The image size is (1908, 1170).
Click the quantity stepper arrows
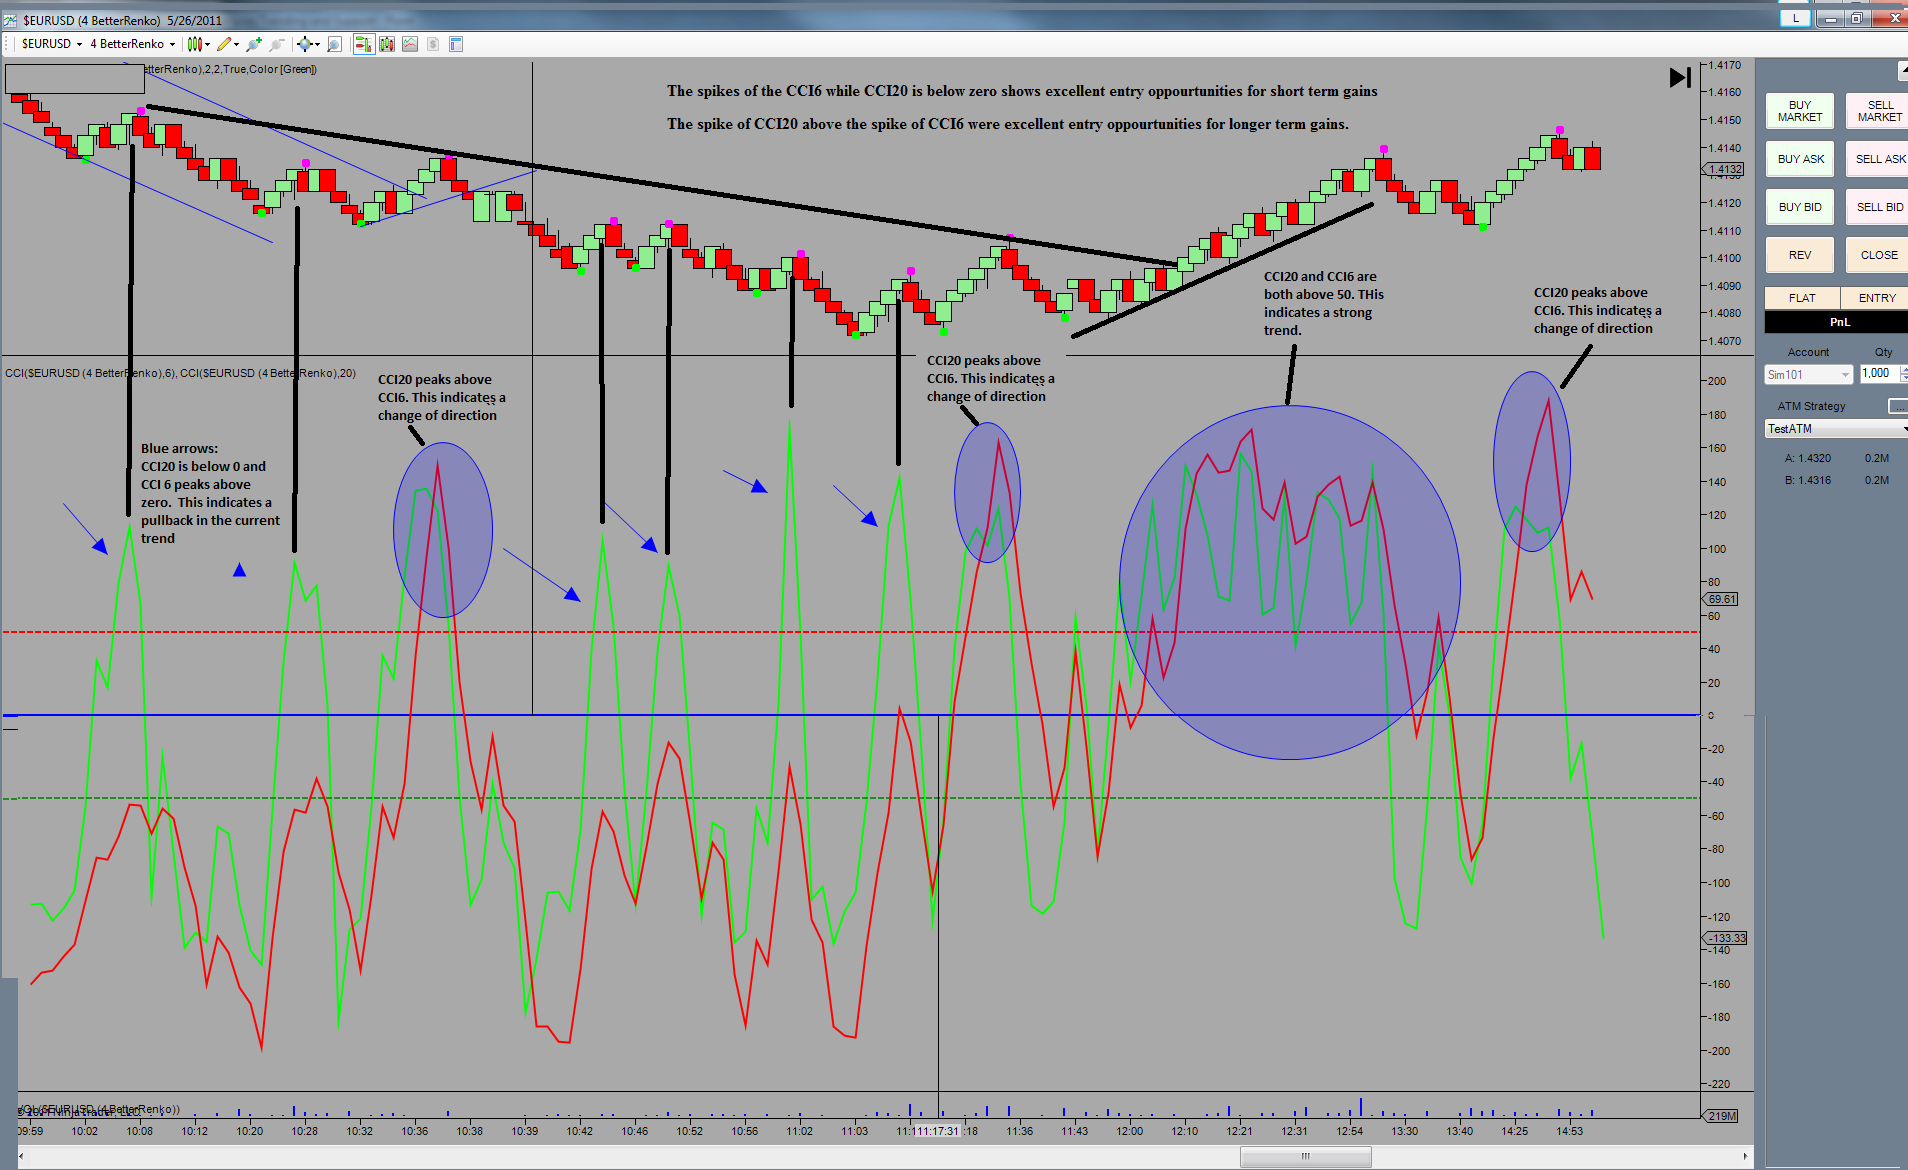coord(1904,374)
